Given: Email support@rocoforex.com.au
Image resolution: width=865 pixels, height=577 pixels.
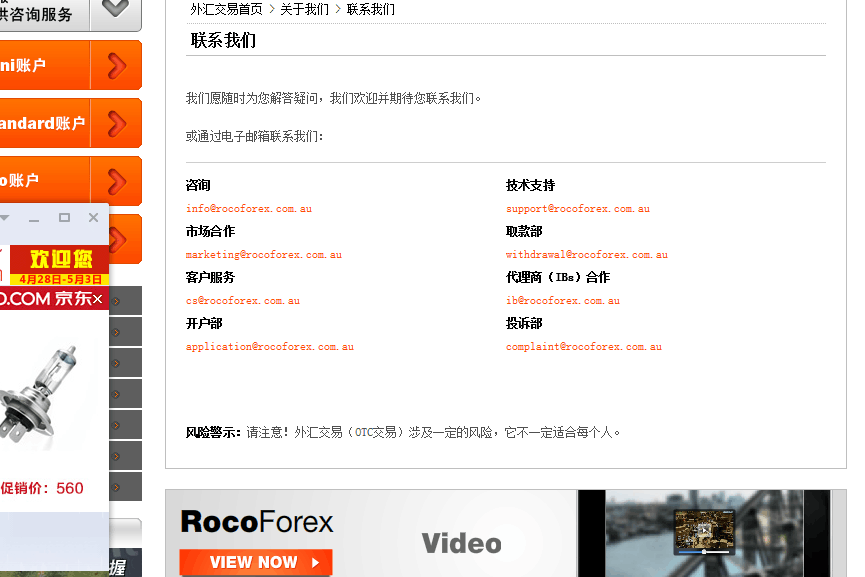Looking at the screenshot, I should click(578, 209).
